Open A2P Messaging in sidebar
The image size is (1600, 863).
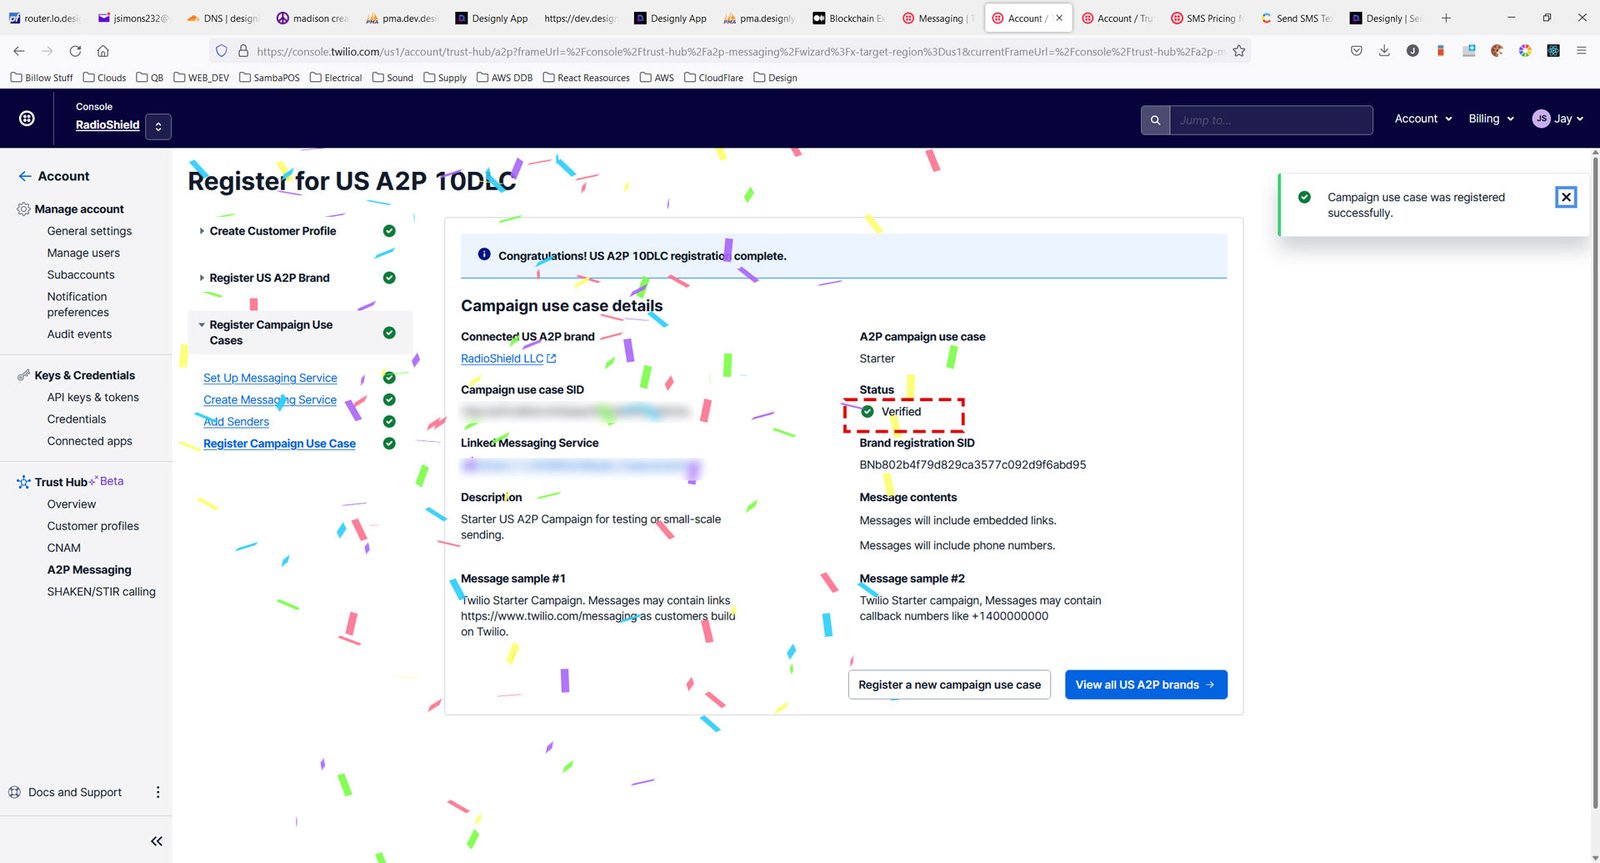(89, 570)
